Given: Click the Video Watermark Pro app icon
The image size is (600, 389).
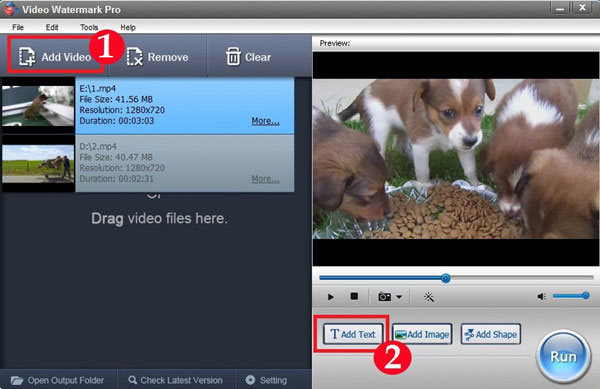Looking at the screenshot, I should point(11,8).
